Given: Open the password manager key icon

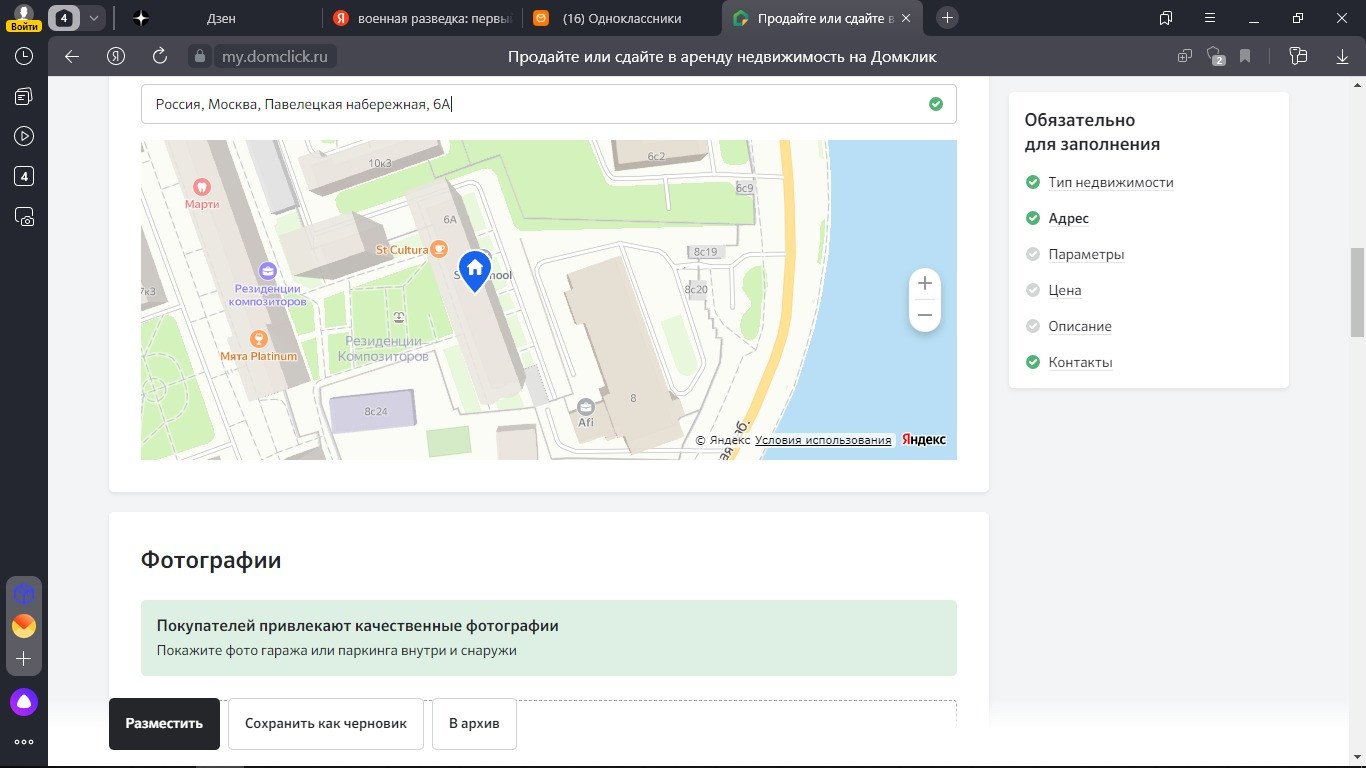Looking at the screenshot, I should 1299,56.
